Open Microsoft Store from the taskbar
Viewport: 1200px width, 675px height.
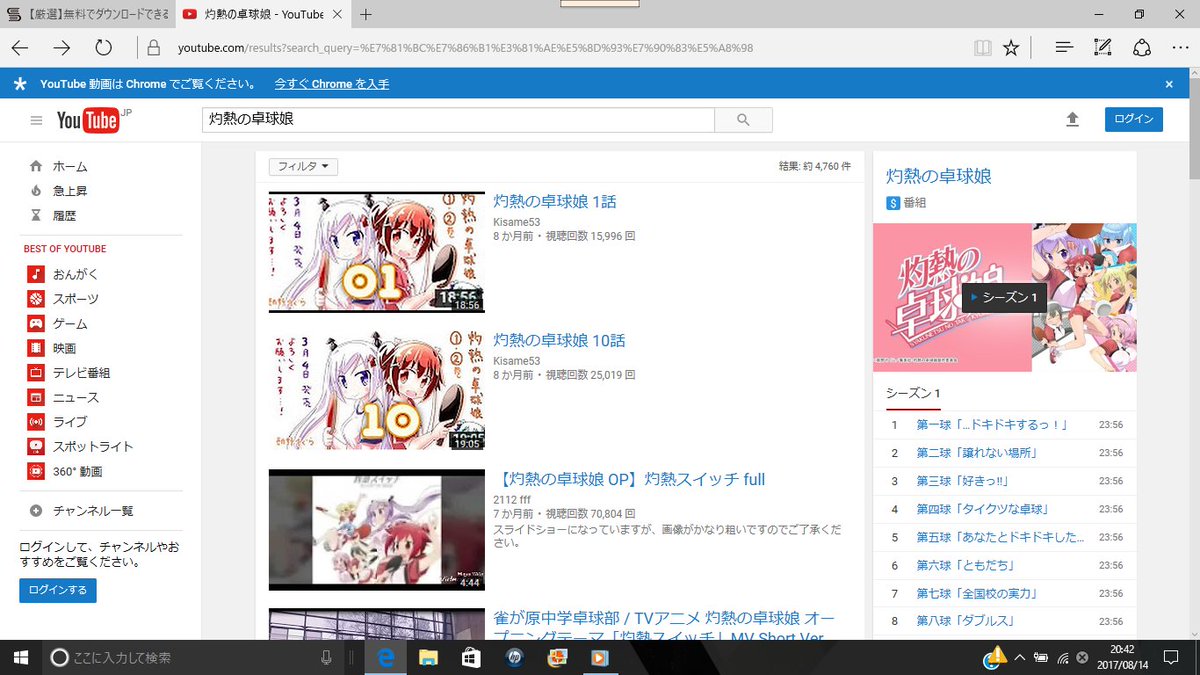[x=471, y=657]
